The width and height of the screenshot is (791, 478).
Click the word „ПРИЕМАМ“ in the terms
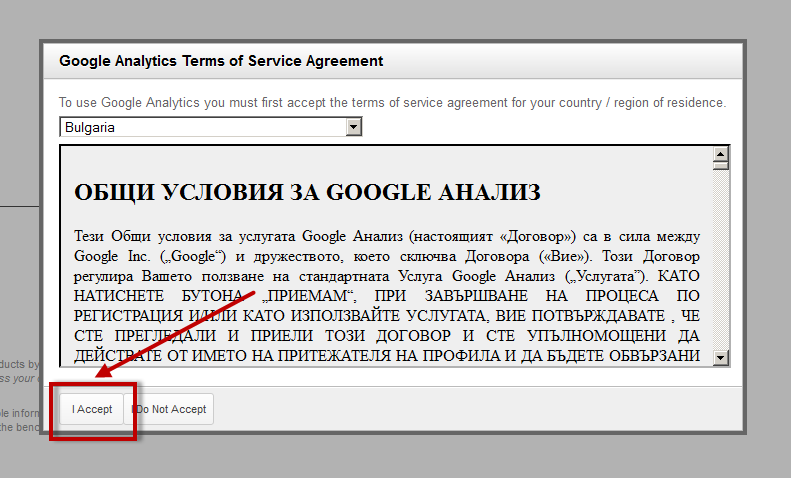tap(309, 296)
